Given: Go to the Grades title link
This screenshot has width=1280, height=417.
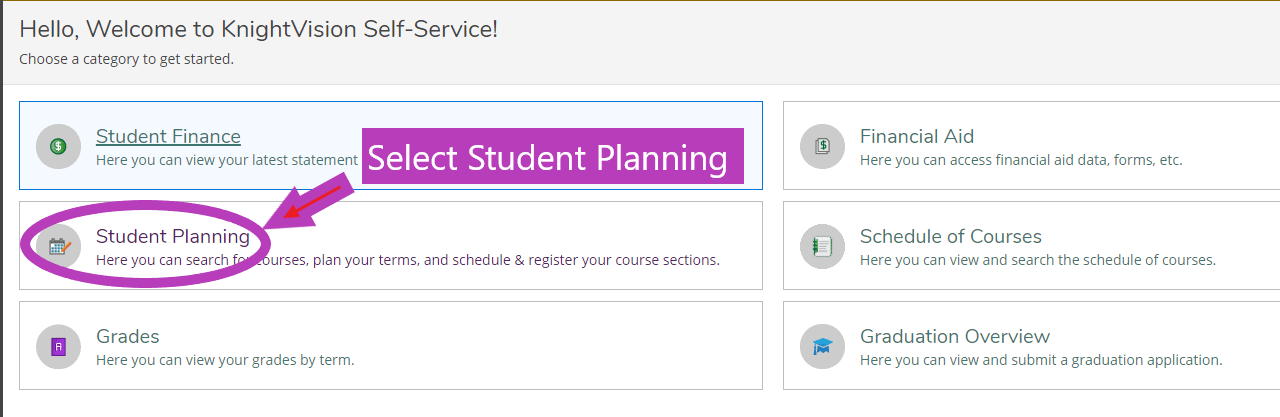Looking at the screenshot, I should point(128,336).
